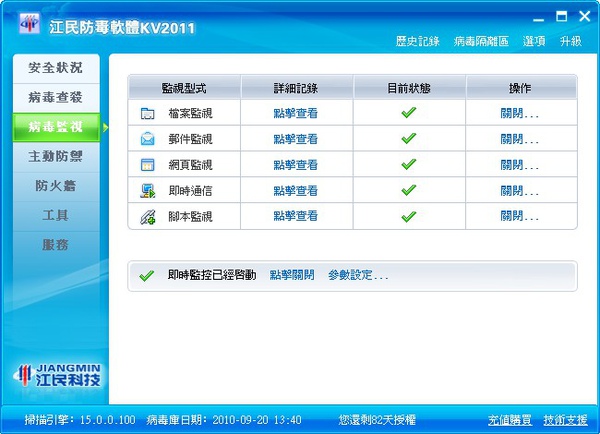Click 升級 in the top menu
The image size is (600, 434).
571,41
